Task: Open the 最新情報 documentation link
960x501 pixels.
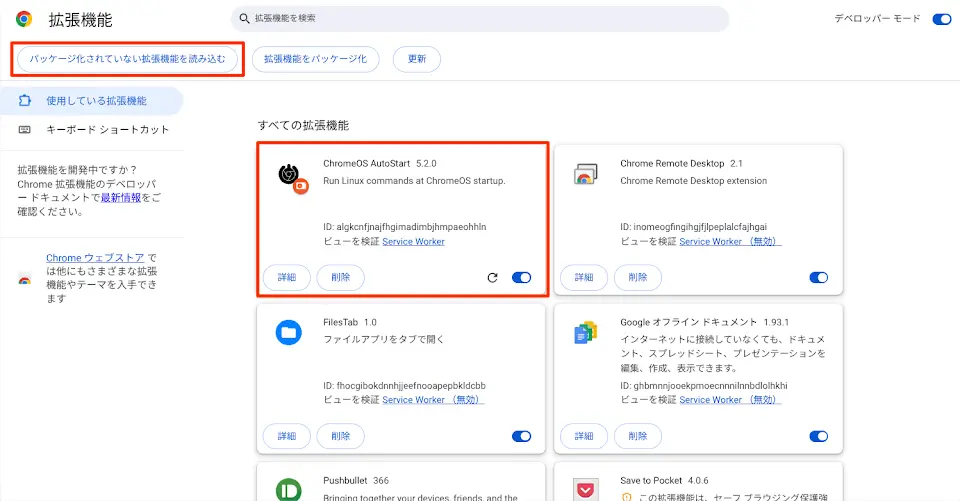Action: [121, 197]
